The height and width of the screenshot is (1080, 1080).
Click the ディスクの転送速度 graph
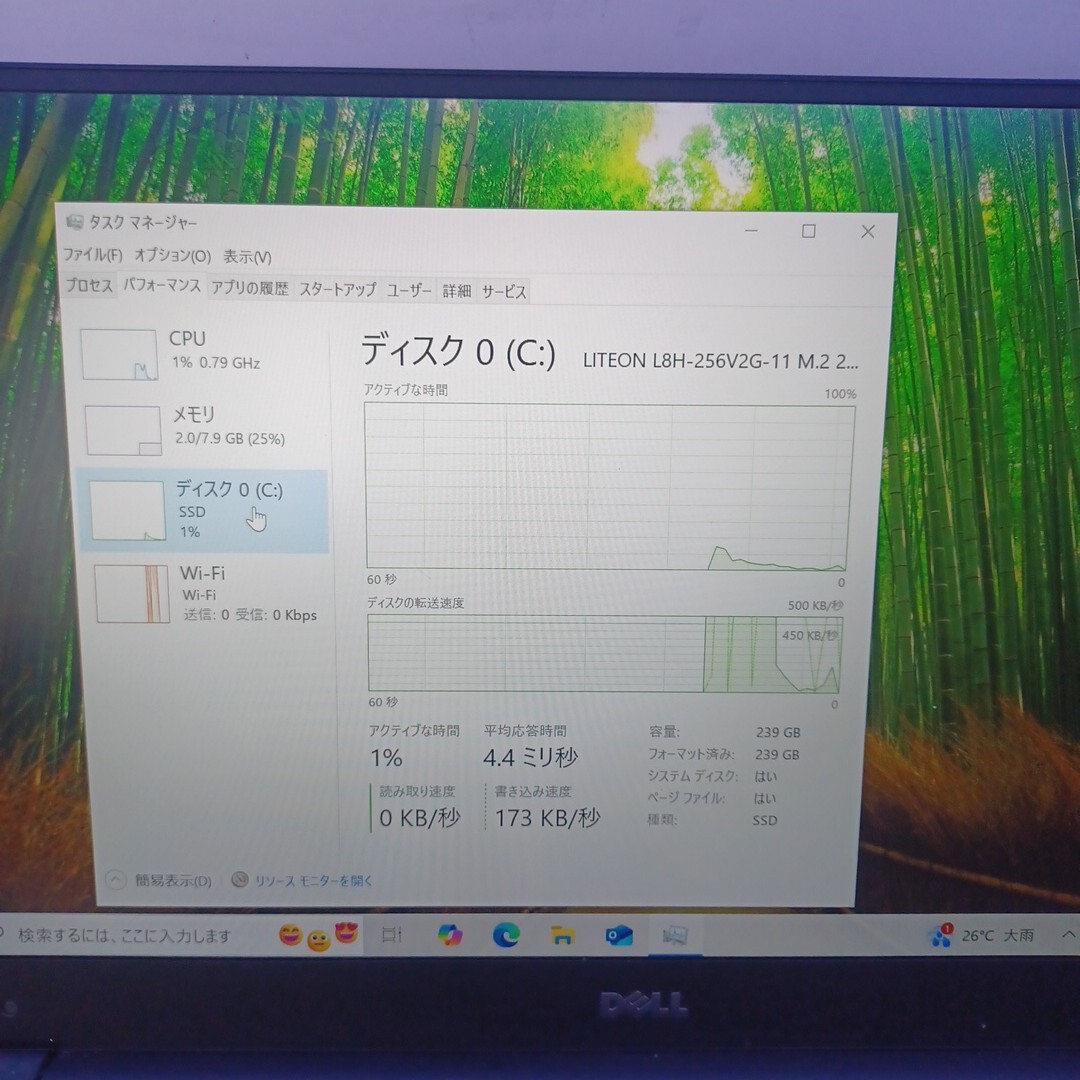605,654
